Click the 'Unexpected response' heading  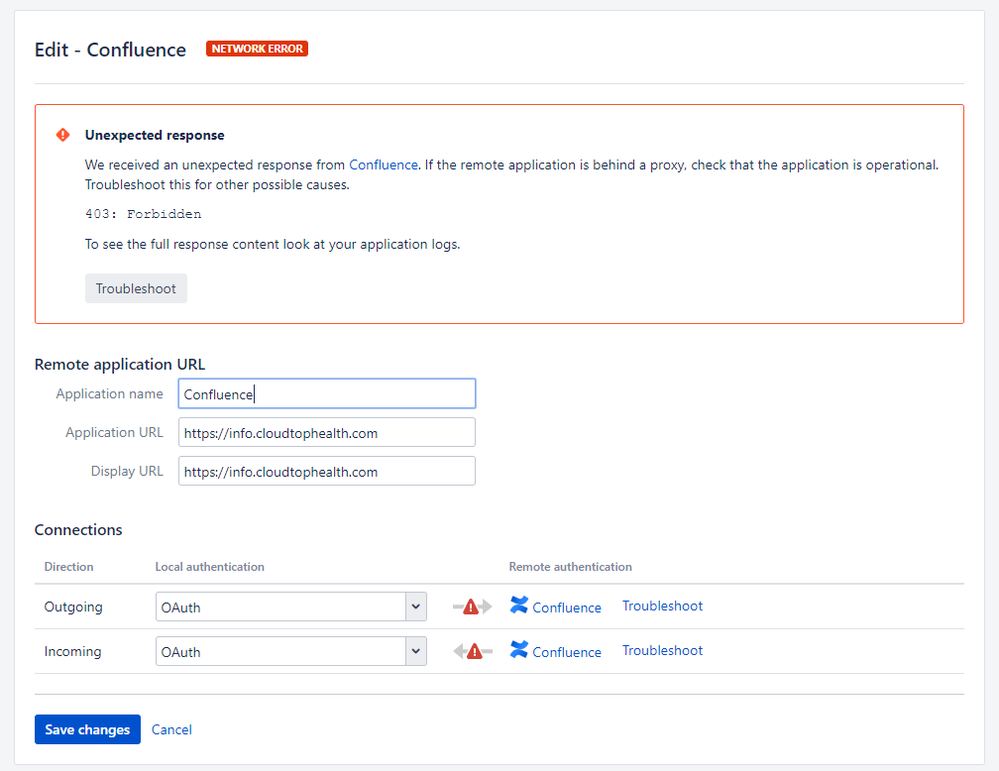155,135
